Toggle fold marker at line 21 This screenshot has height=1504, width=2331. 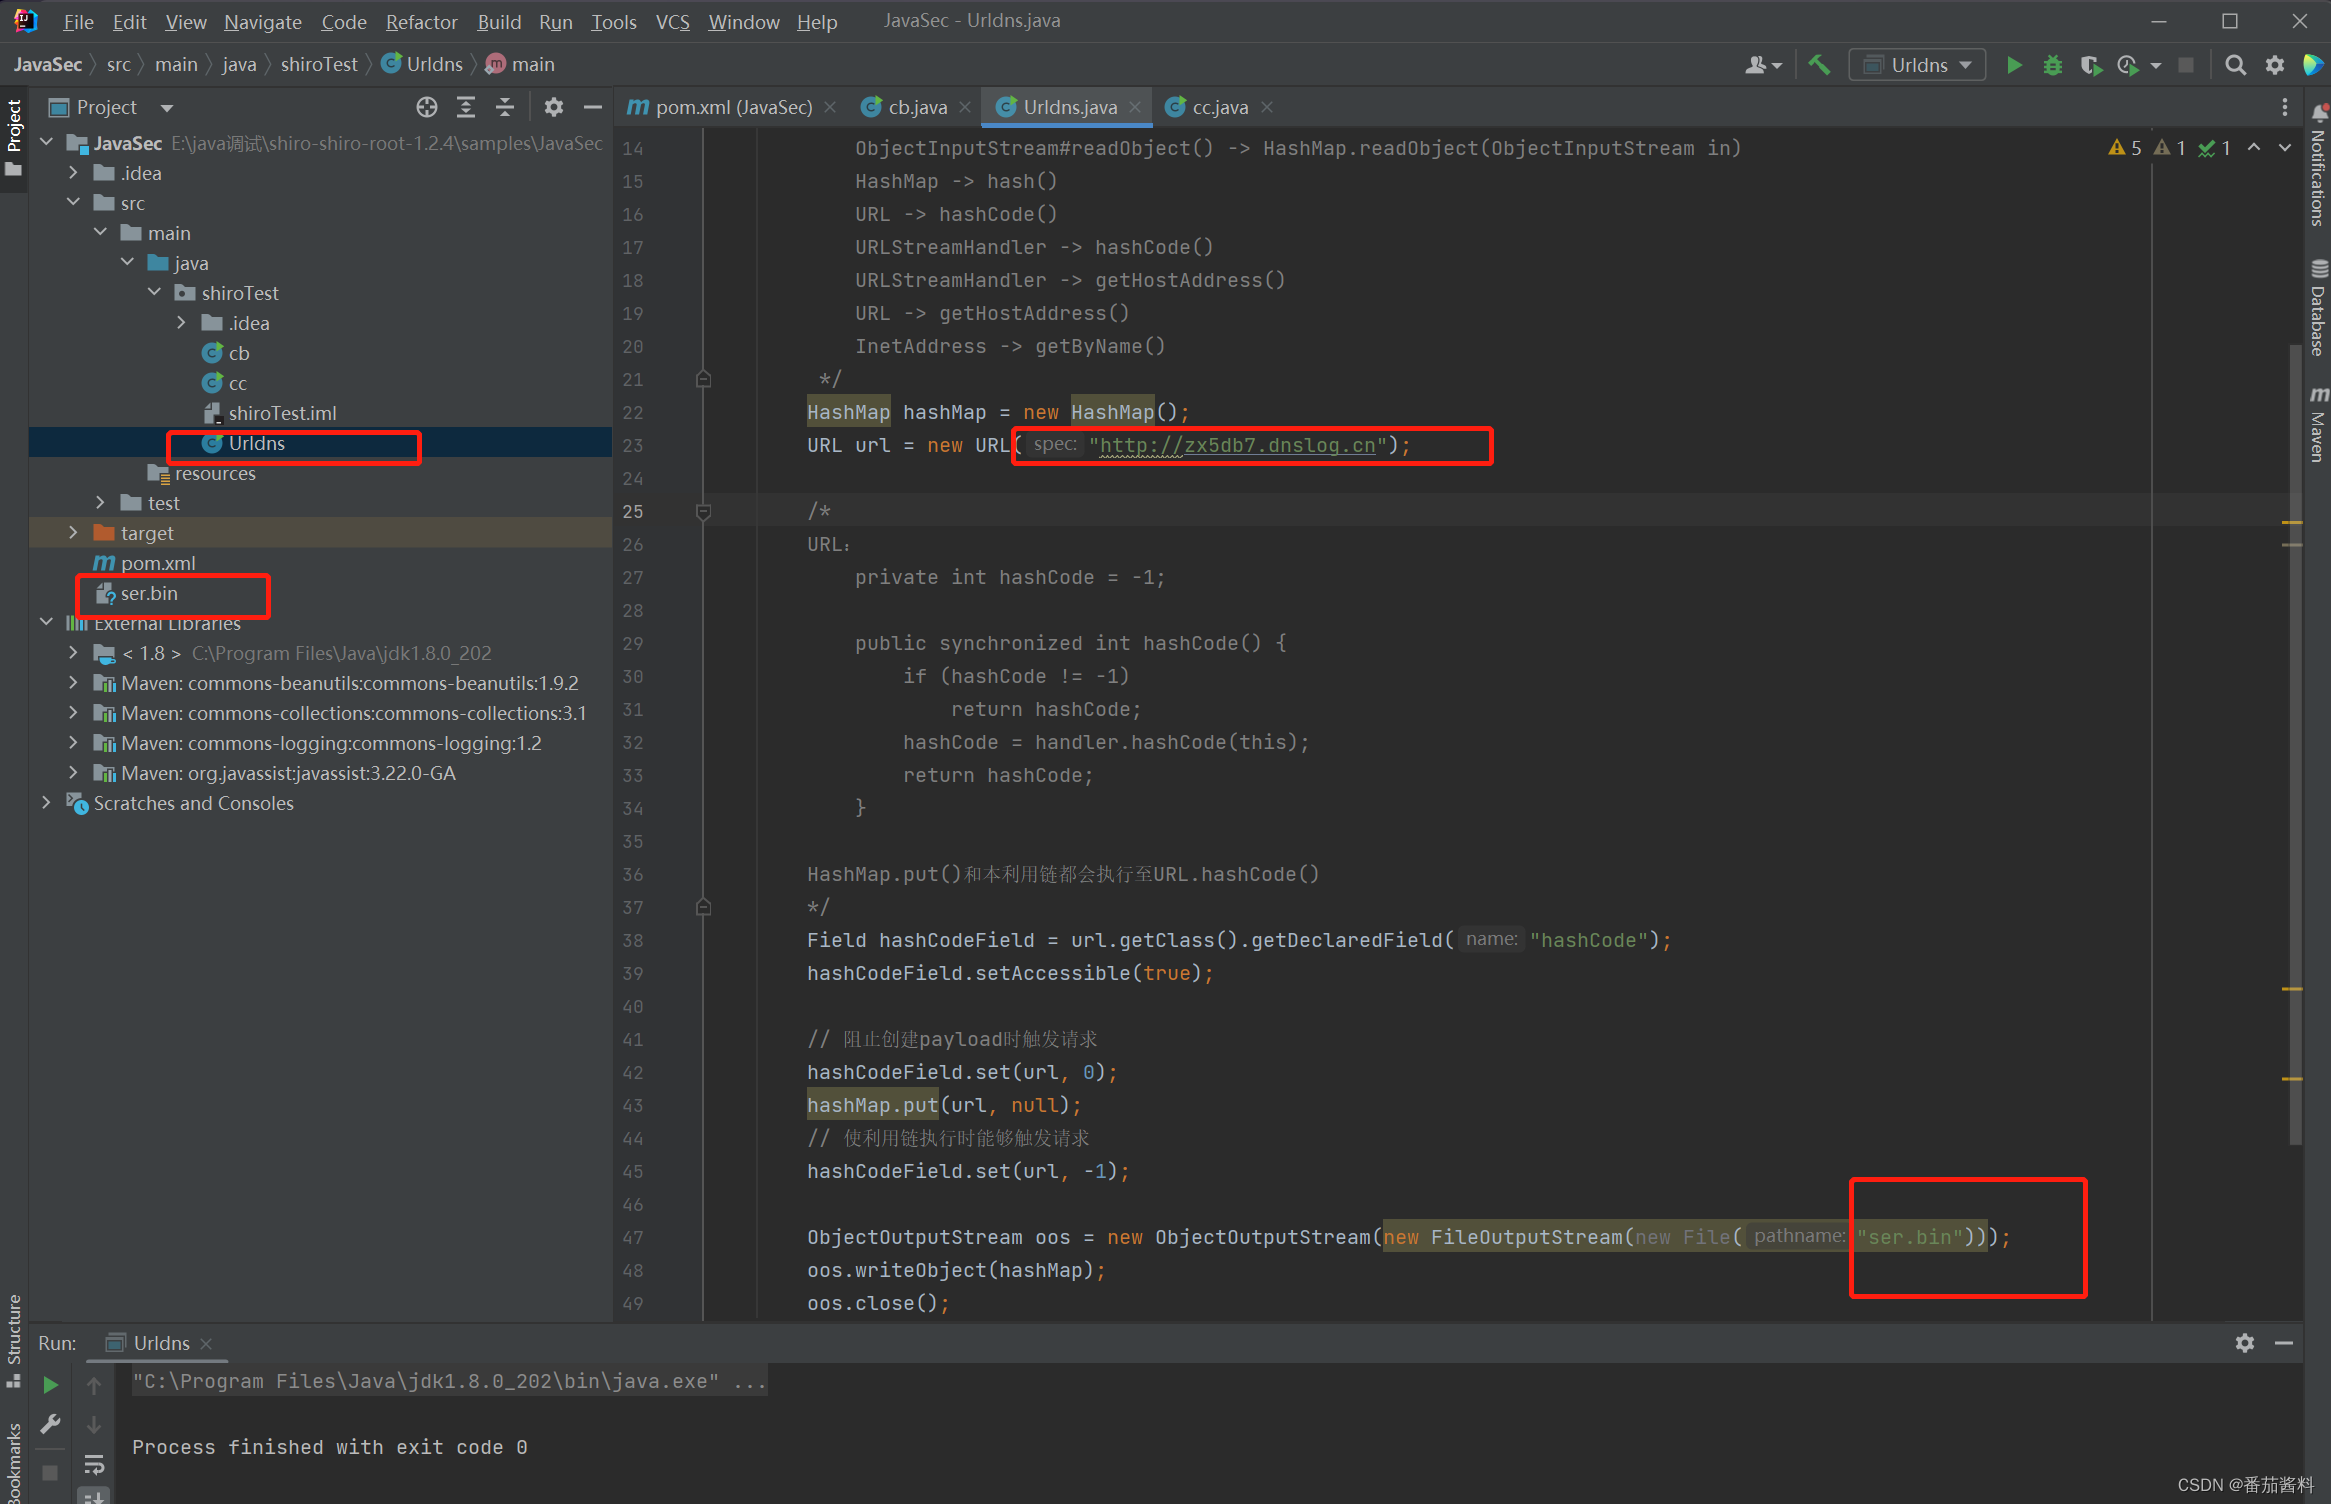coord(703,379)
